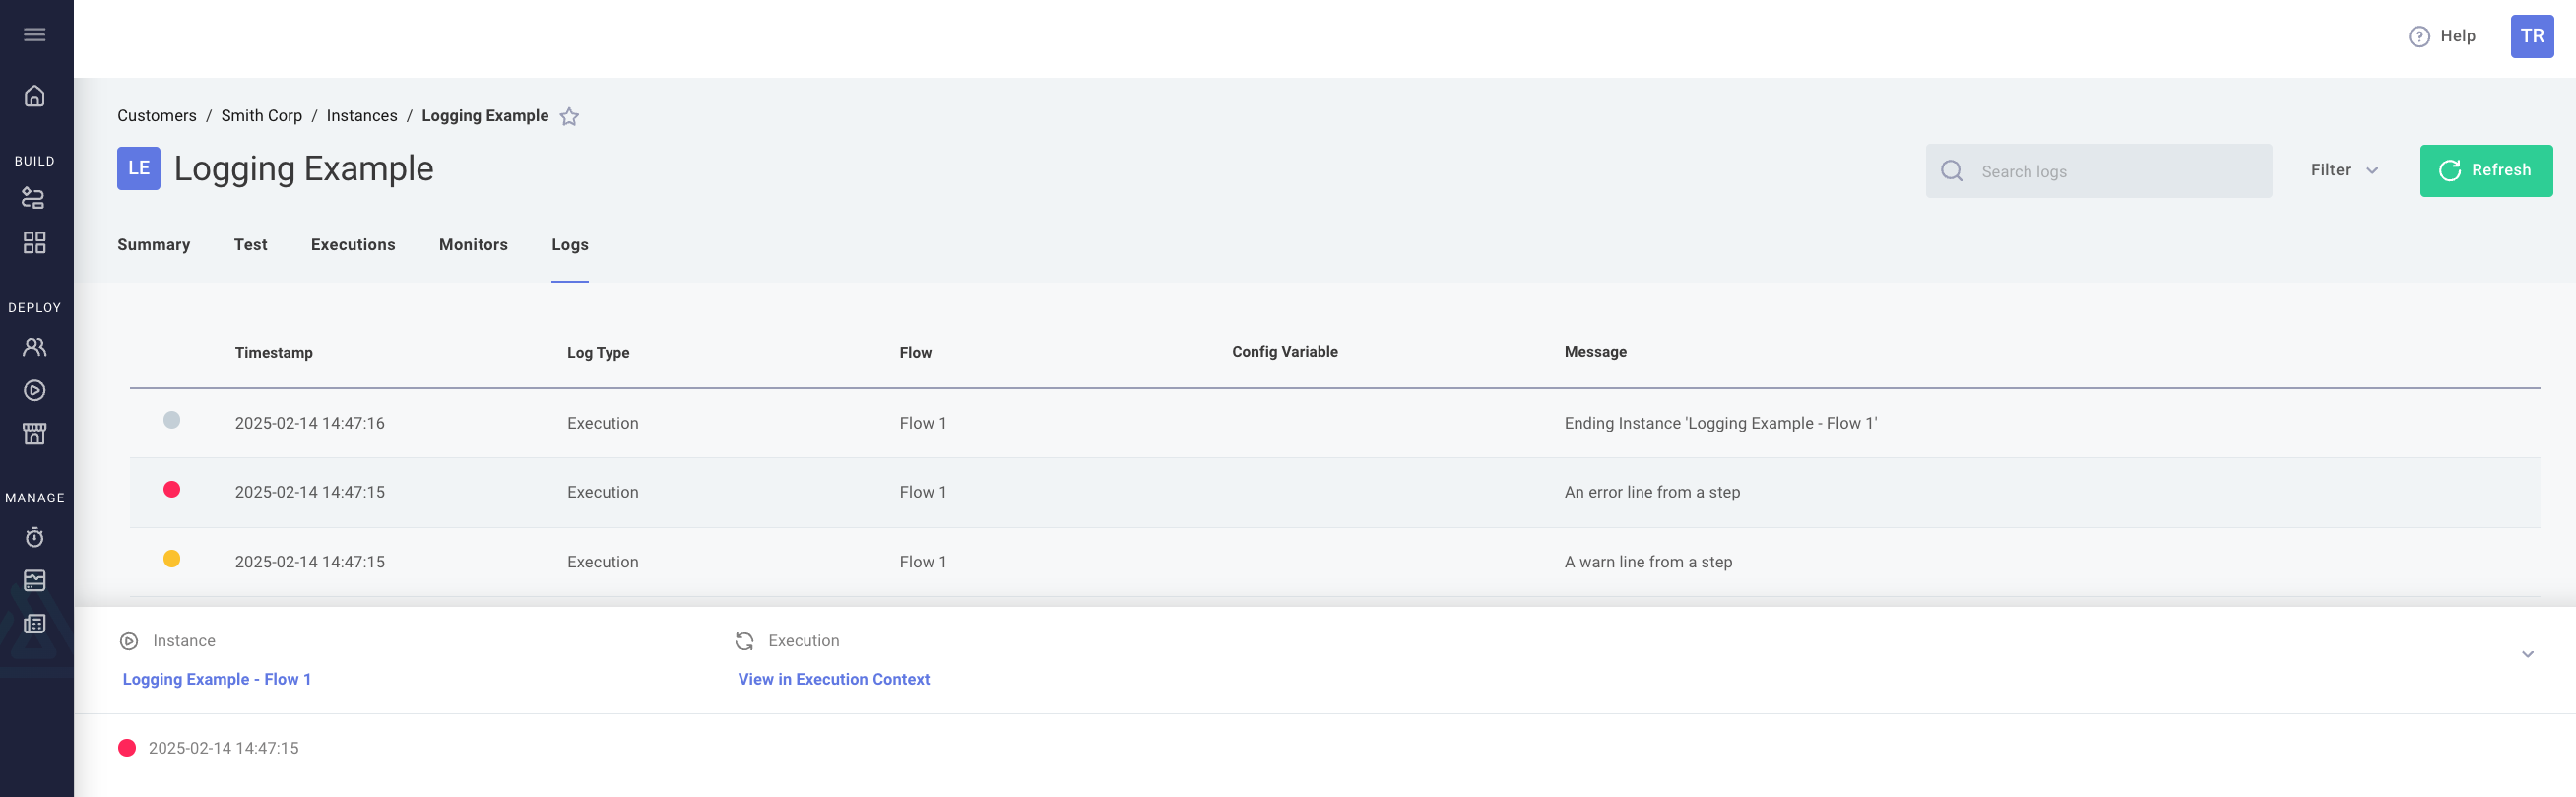
Task: Open Instances play icon under Deploy
Action: 35,391
